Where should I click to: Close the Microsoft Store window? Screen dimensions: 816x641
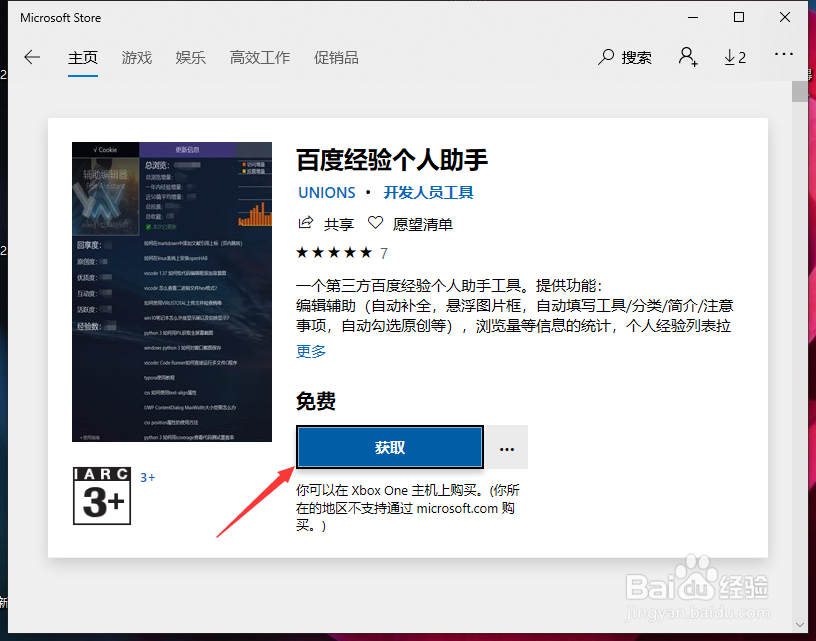pos(785,17)
